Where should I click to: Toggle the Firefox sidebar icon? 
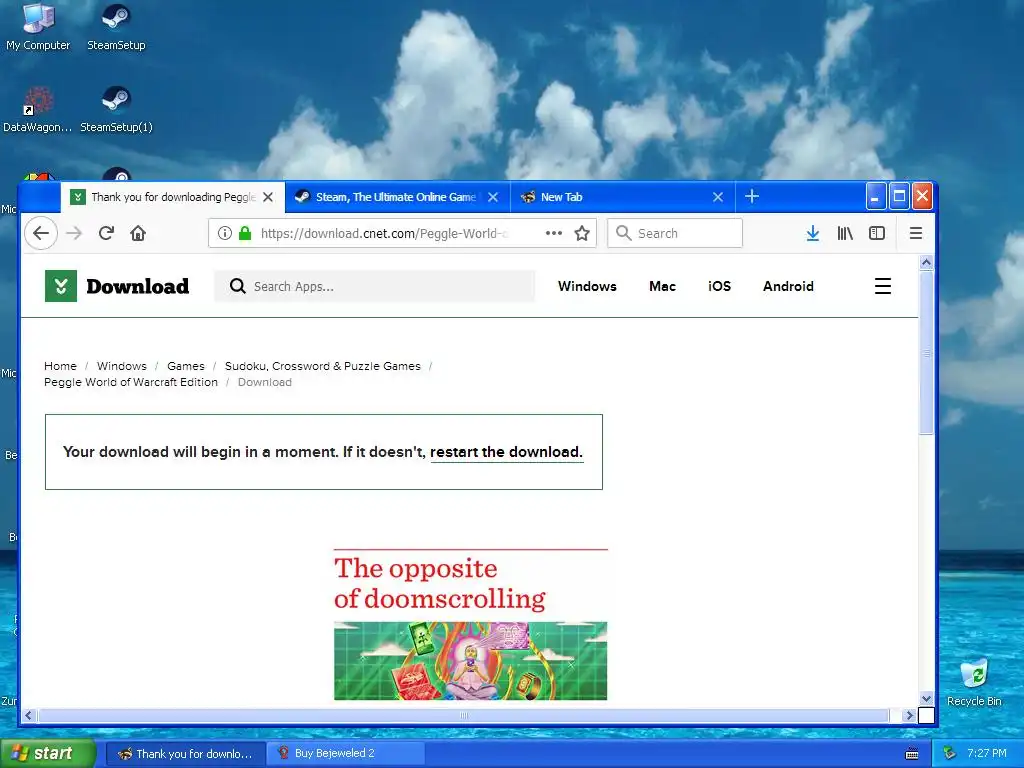(x=877, y=233)
